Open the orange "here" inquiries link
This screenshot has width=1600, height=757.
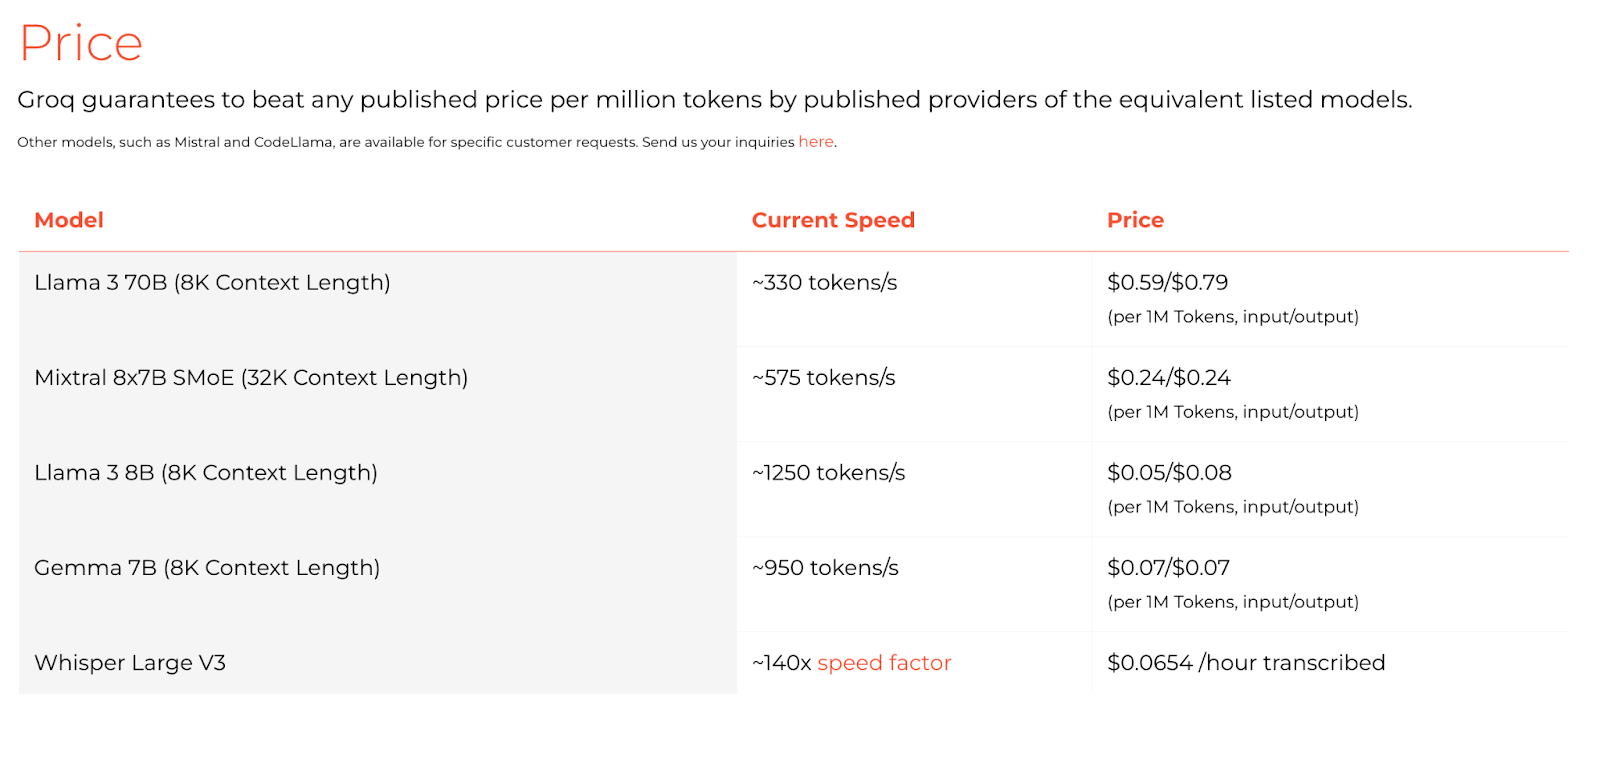click(x=815, y=142)
